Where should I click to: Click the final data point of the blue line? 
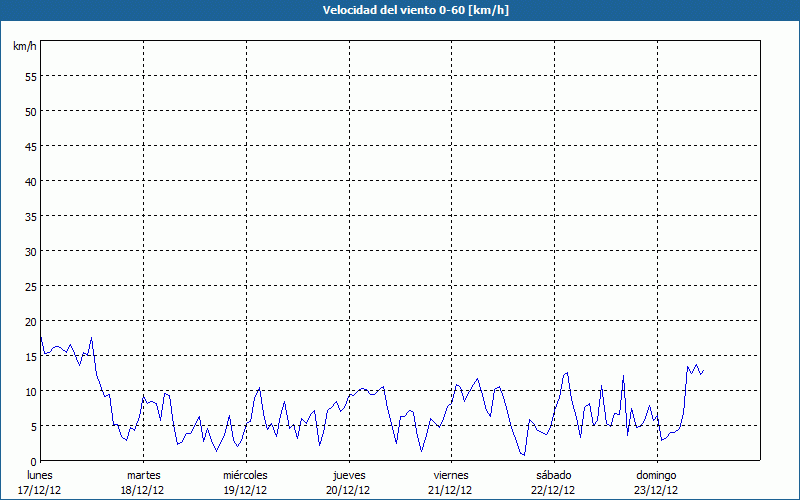tap(703, 371)
